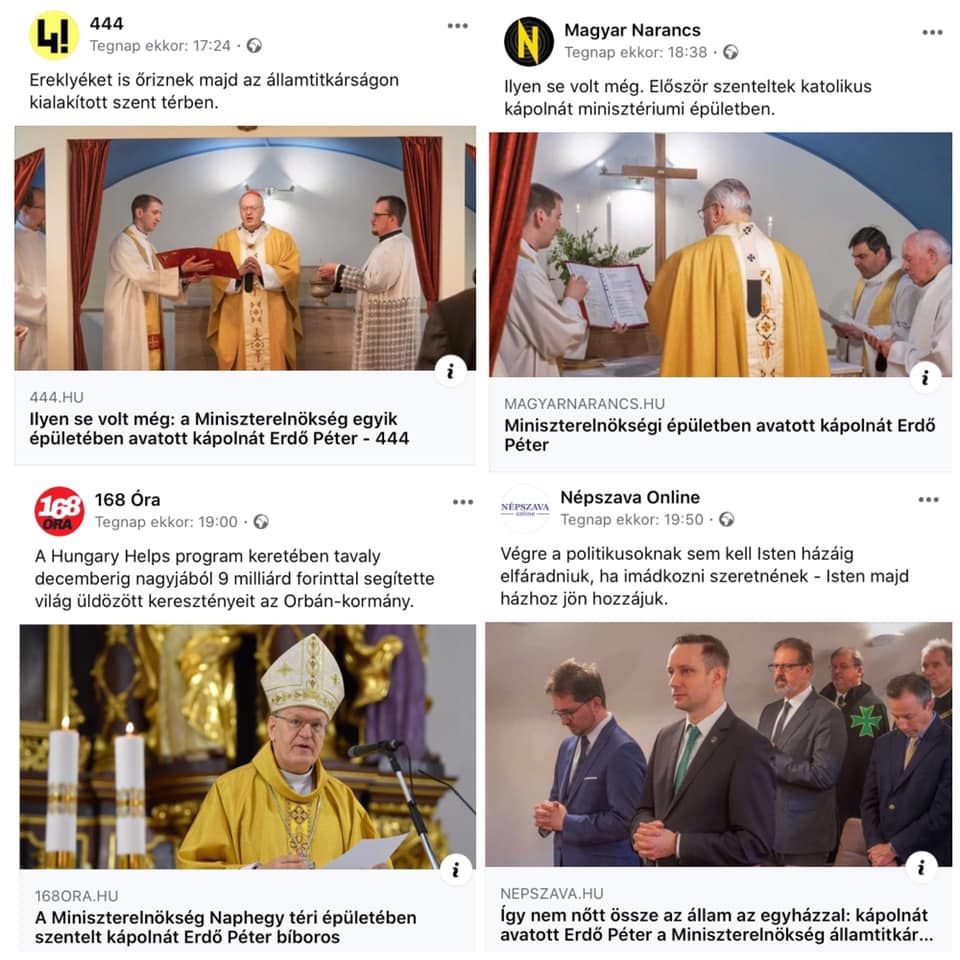
Task: Open the three-dot options menu on Népszava Online post
Action: coord(928,500)
